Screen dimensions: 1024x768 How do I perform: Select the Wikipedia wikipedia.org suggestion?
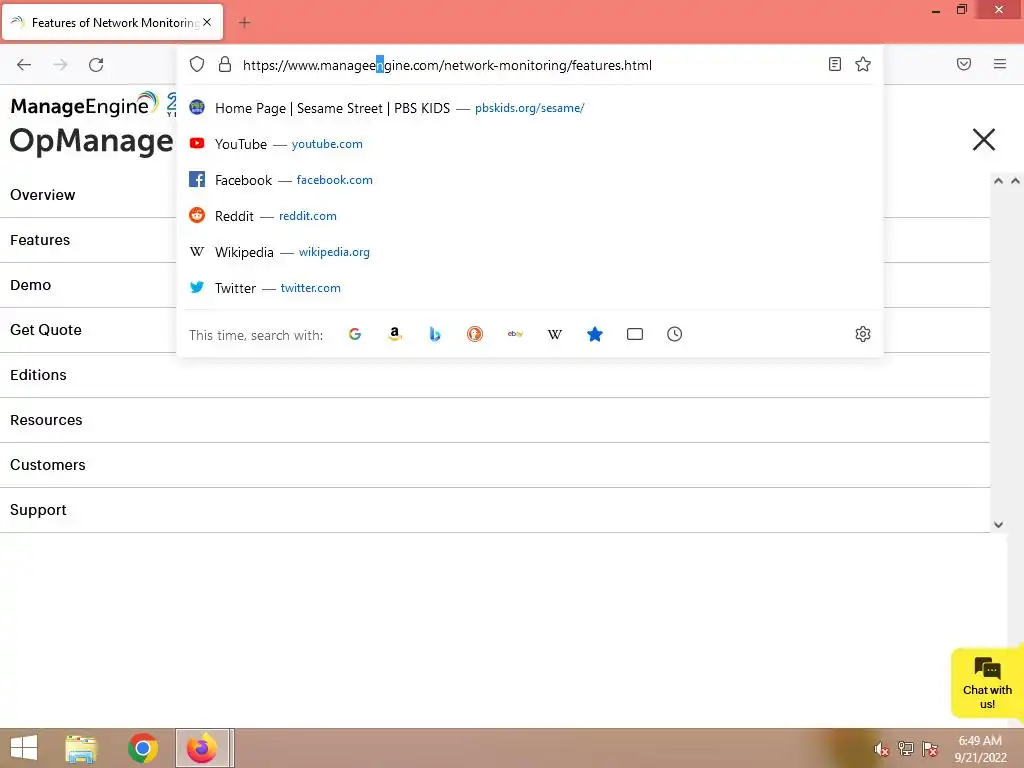tap(530, 251)
